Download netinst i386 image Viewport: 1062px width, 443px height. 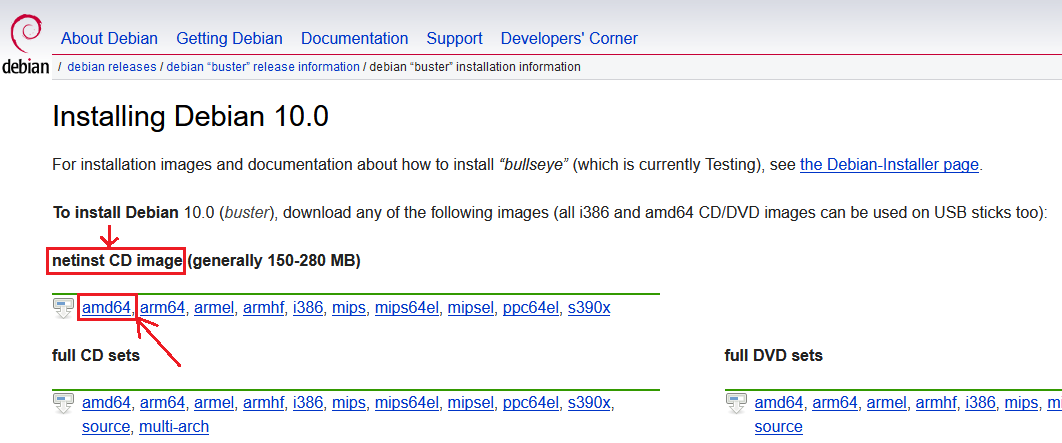(308, 308)
